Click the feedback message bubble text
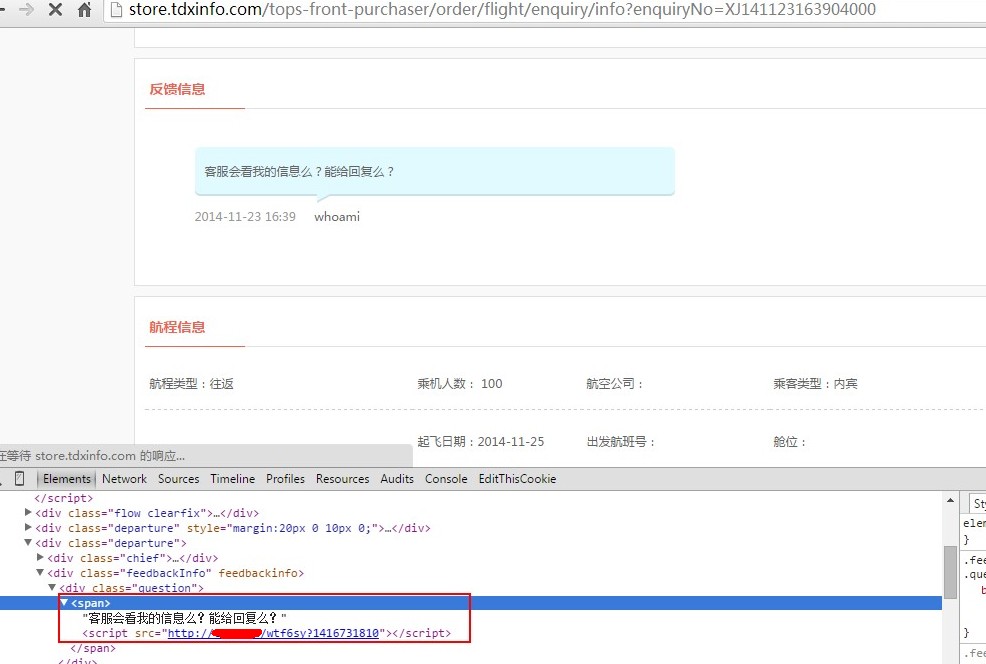This screenshot has width=986, height=664. [x=299, y=172]
